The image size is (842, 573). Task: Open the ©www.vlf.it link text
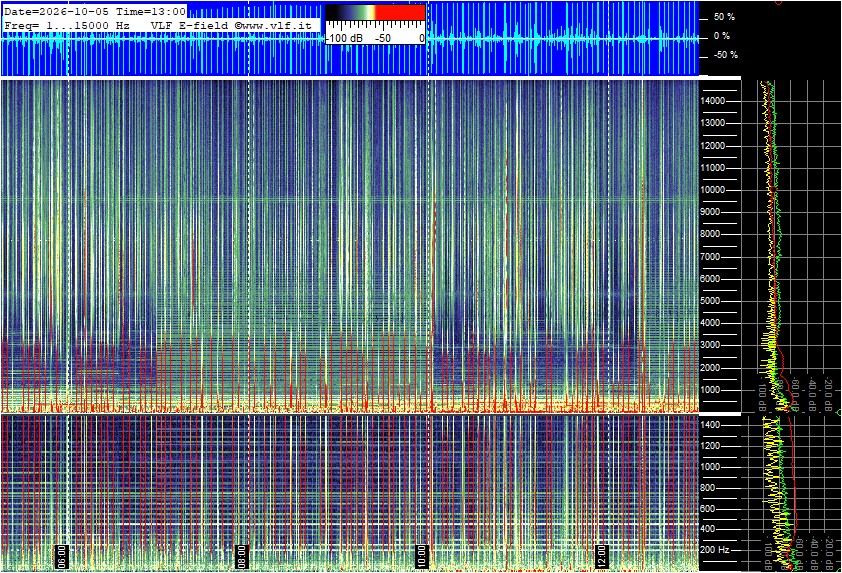[x=273, y=25]
